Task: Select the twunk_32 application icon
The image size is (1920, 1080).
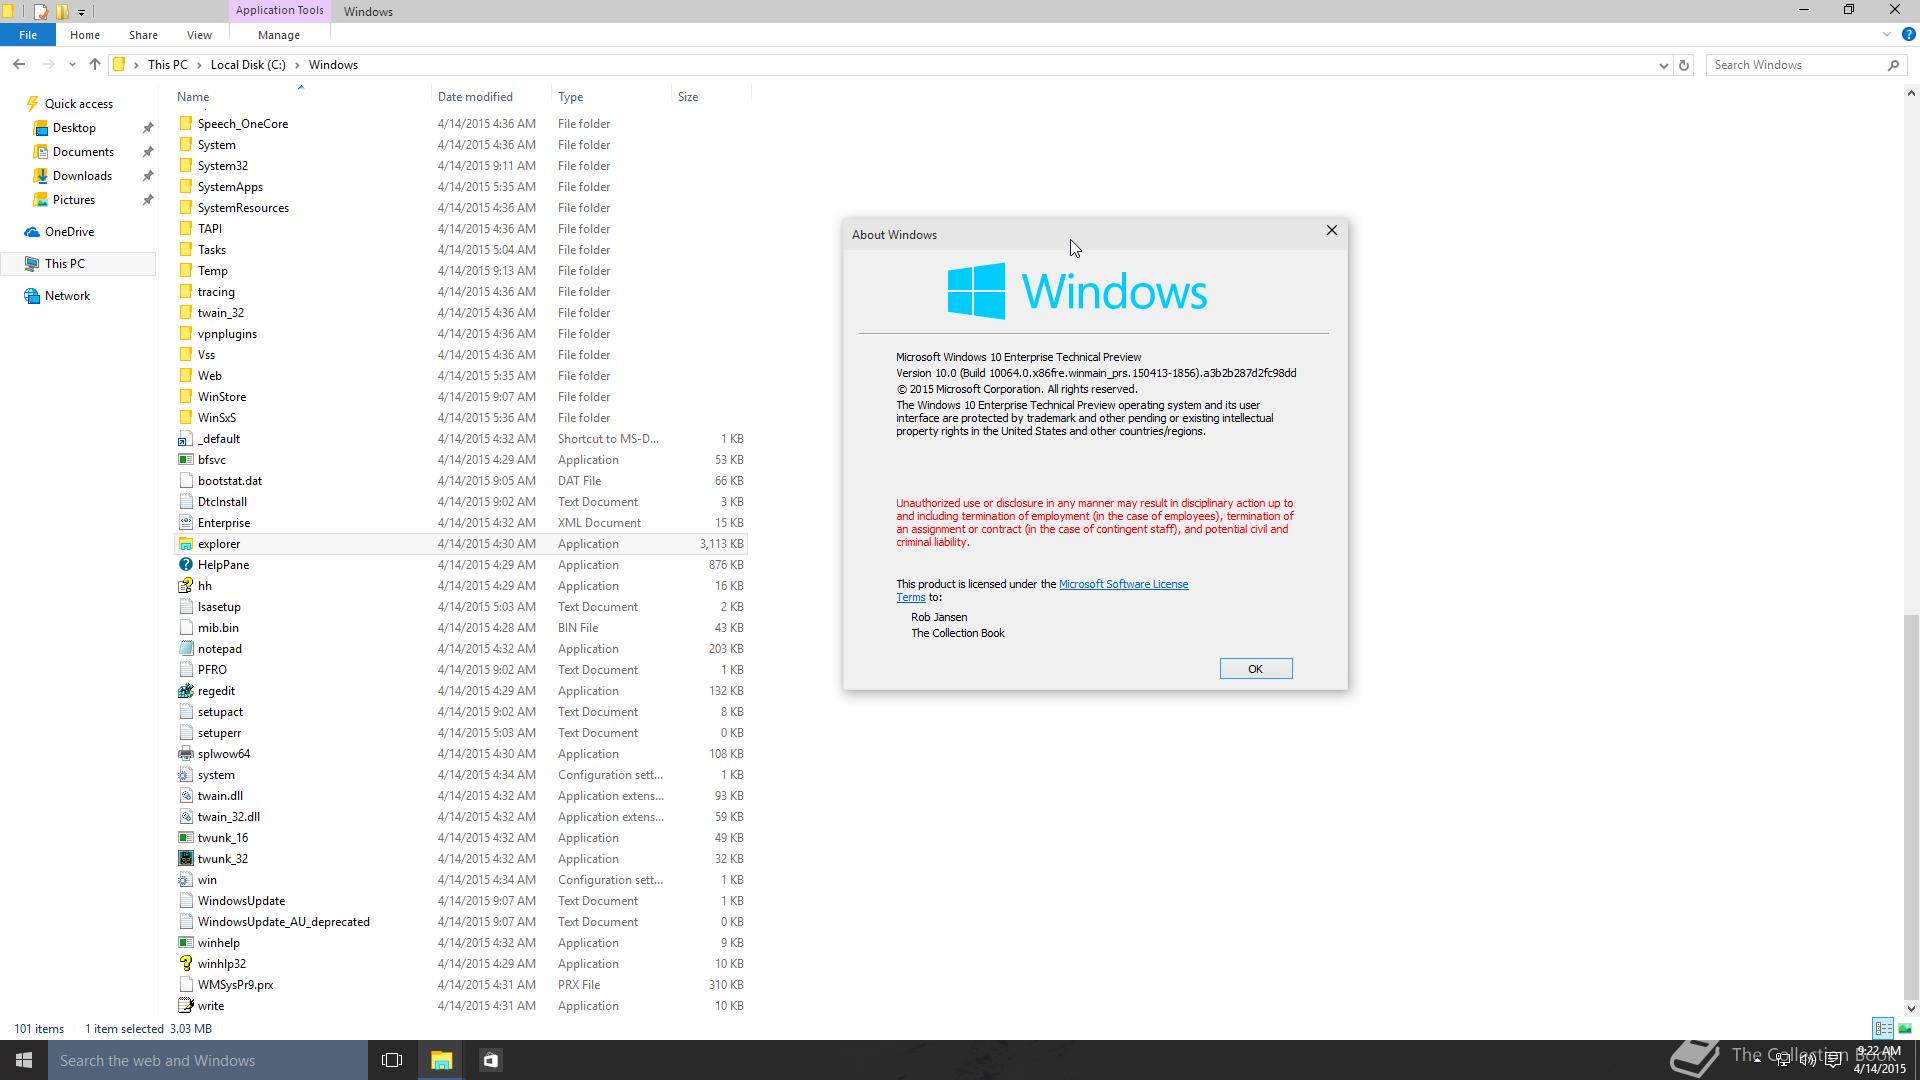Action: click(x=185, y=859)
